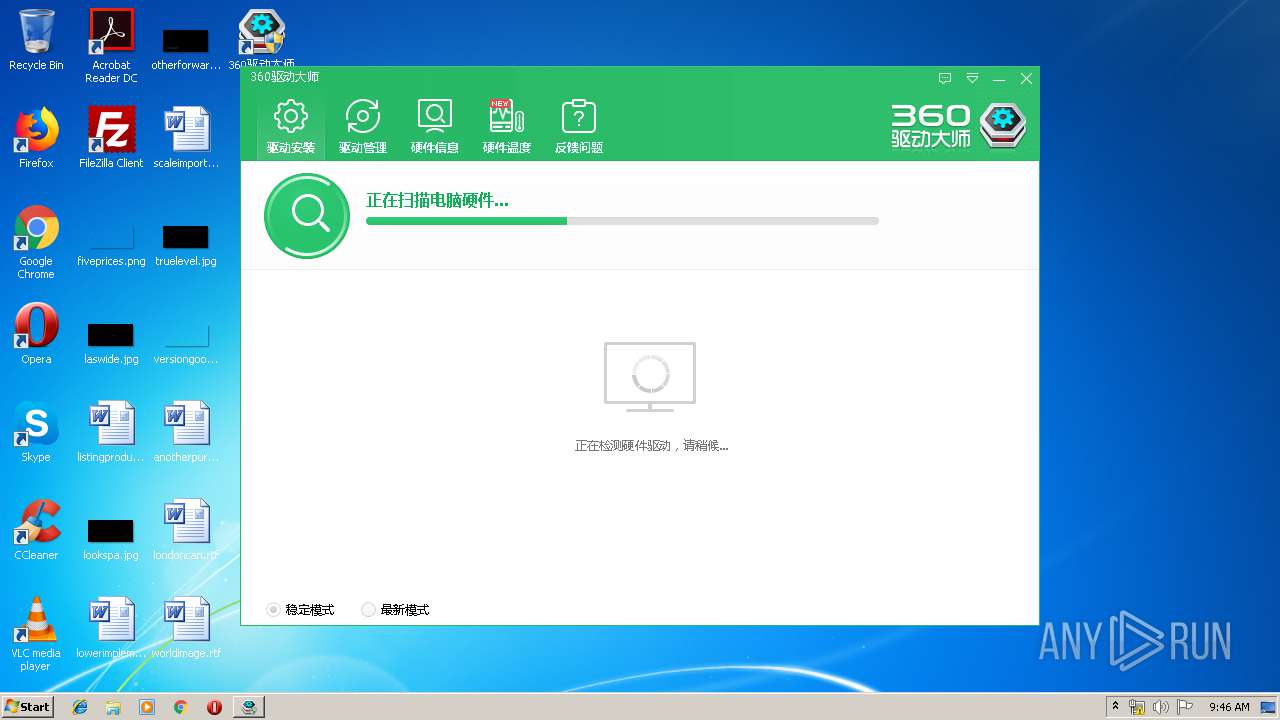Select the Google Chrome desktop shortcut
Screen dimensions: 1280x720
(36, 242)
